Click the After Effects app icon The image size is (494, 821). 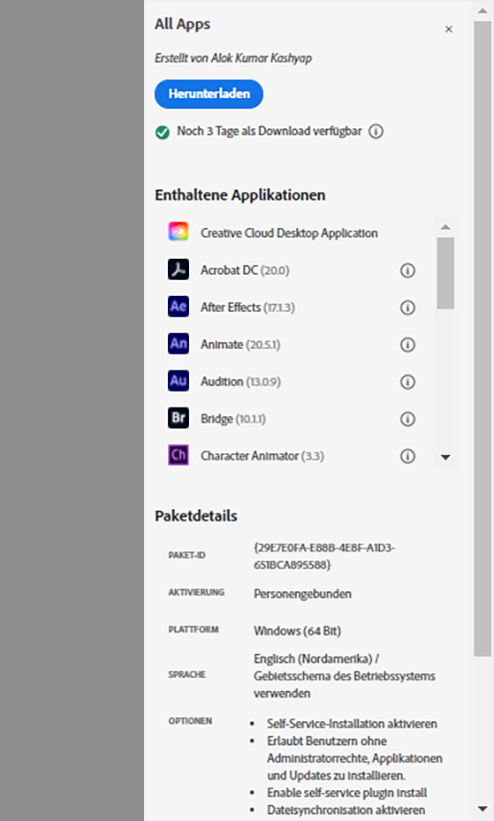click(x=178, y=307)
